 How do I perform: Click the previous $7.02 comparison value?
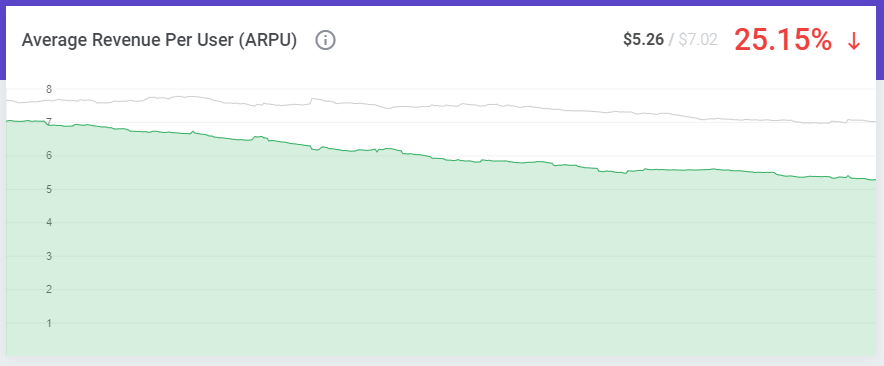click(697, 39)
